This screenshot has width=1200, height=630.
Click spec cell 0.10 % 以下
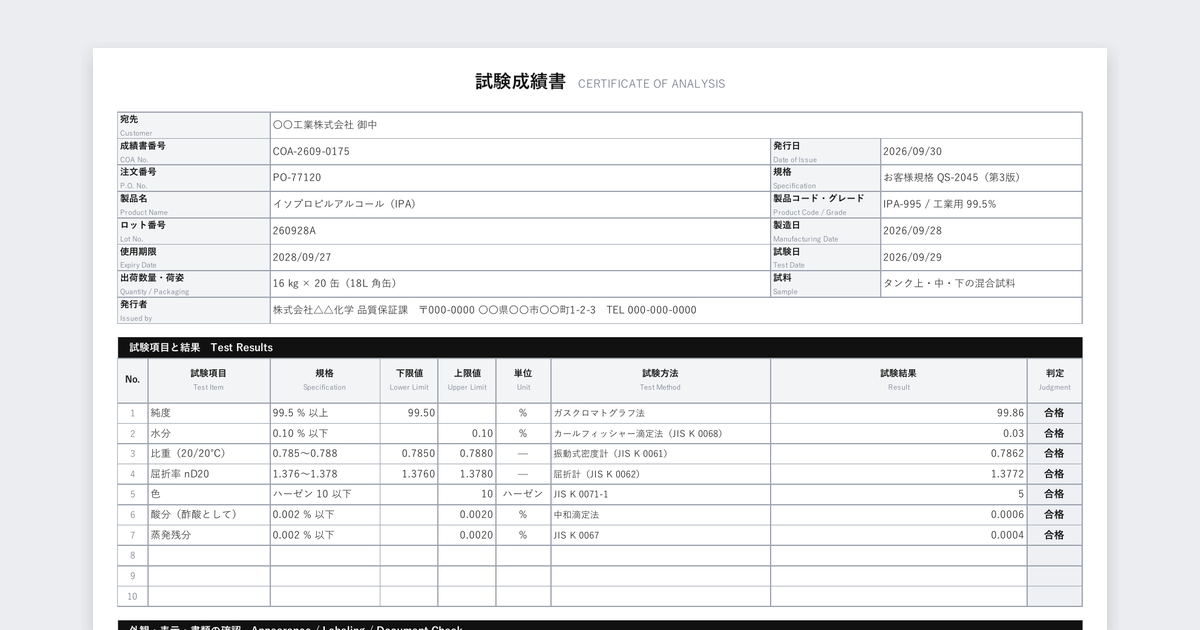[x=325, y=434]
